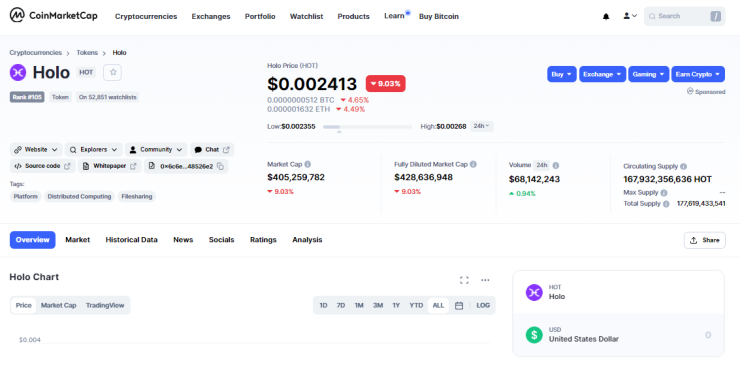Open the Earn Crypto dropdown button
The width and height of the screenshot is (740, 365).
698,74
